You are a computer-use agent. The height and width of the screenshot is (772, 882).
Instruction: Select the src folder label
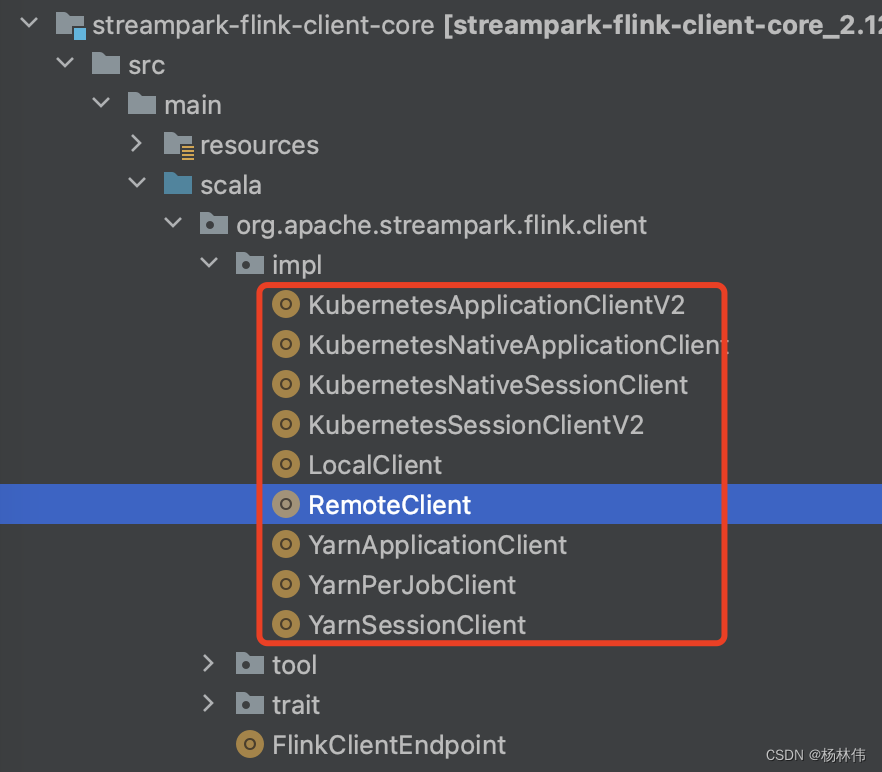pyautogui.click(x=146, y=66)
